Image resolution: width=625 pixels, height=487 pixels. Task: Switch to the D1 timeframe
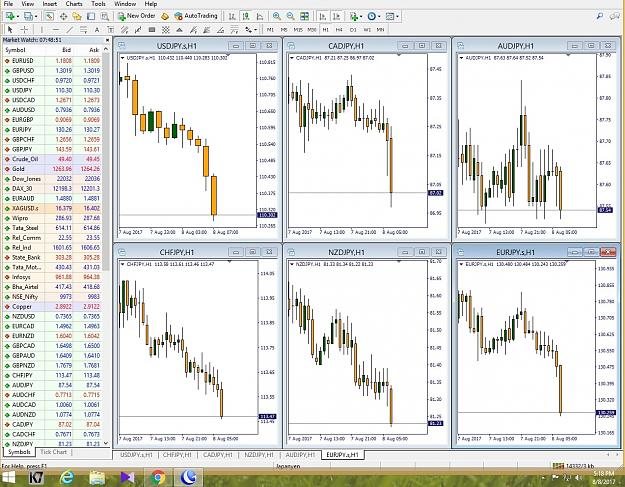[353, 29]
